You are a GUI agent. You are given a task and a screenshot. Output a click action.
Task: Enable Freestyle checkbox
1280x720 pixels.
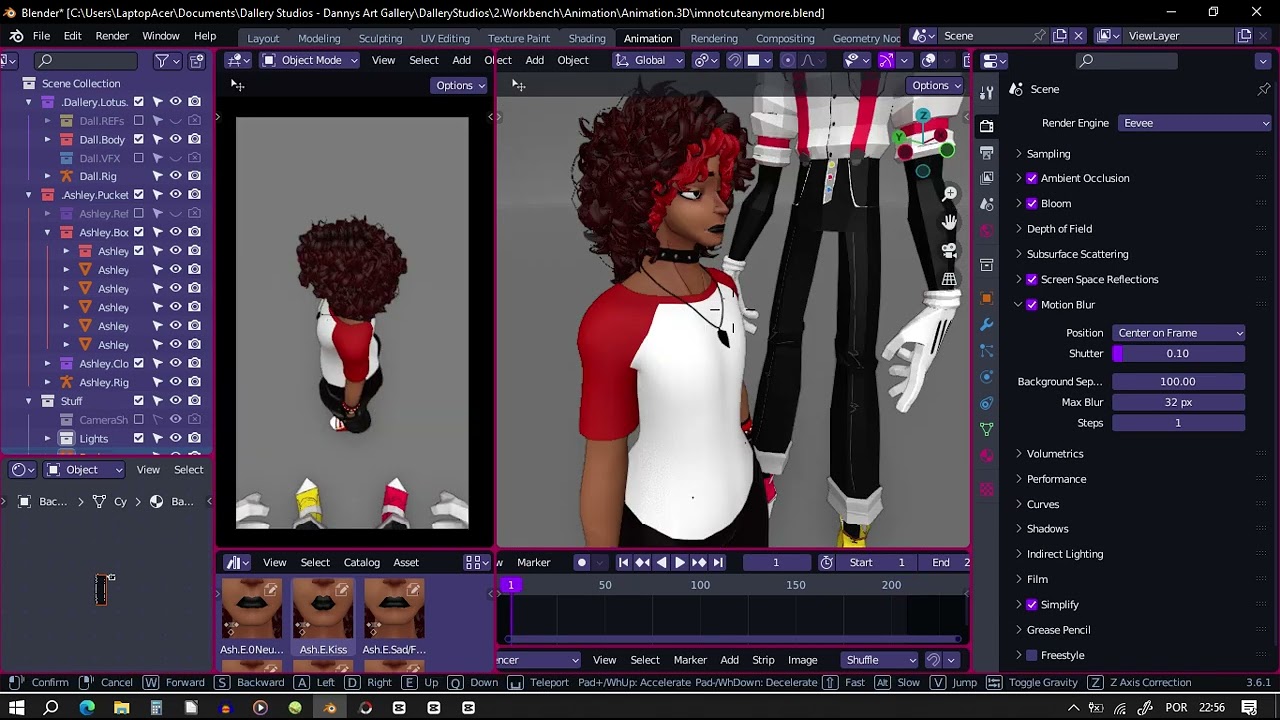[x=1032, y=655]
